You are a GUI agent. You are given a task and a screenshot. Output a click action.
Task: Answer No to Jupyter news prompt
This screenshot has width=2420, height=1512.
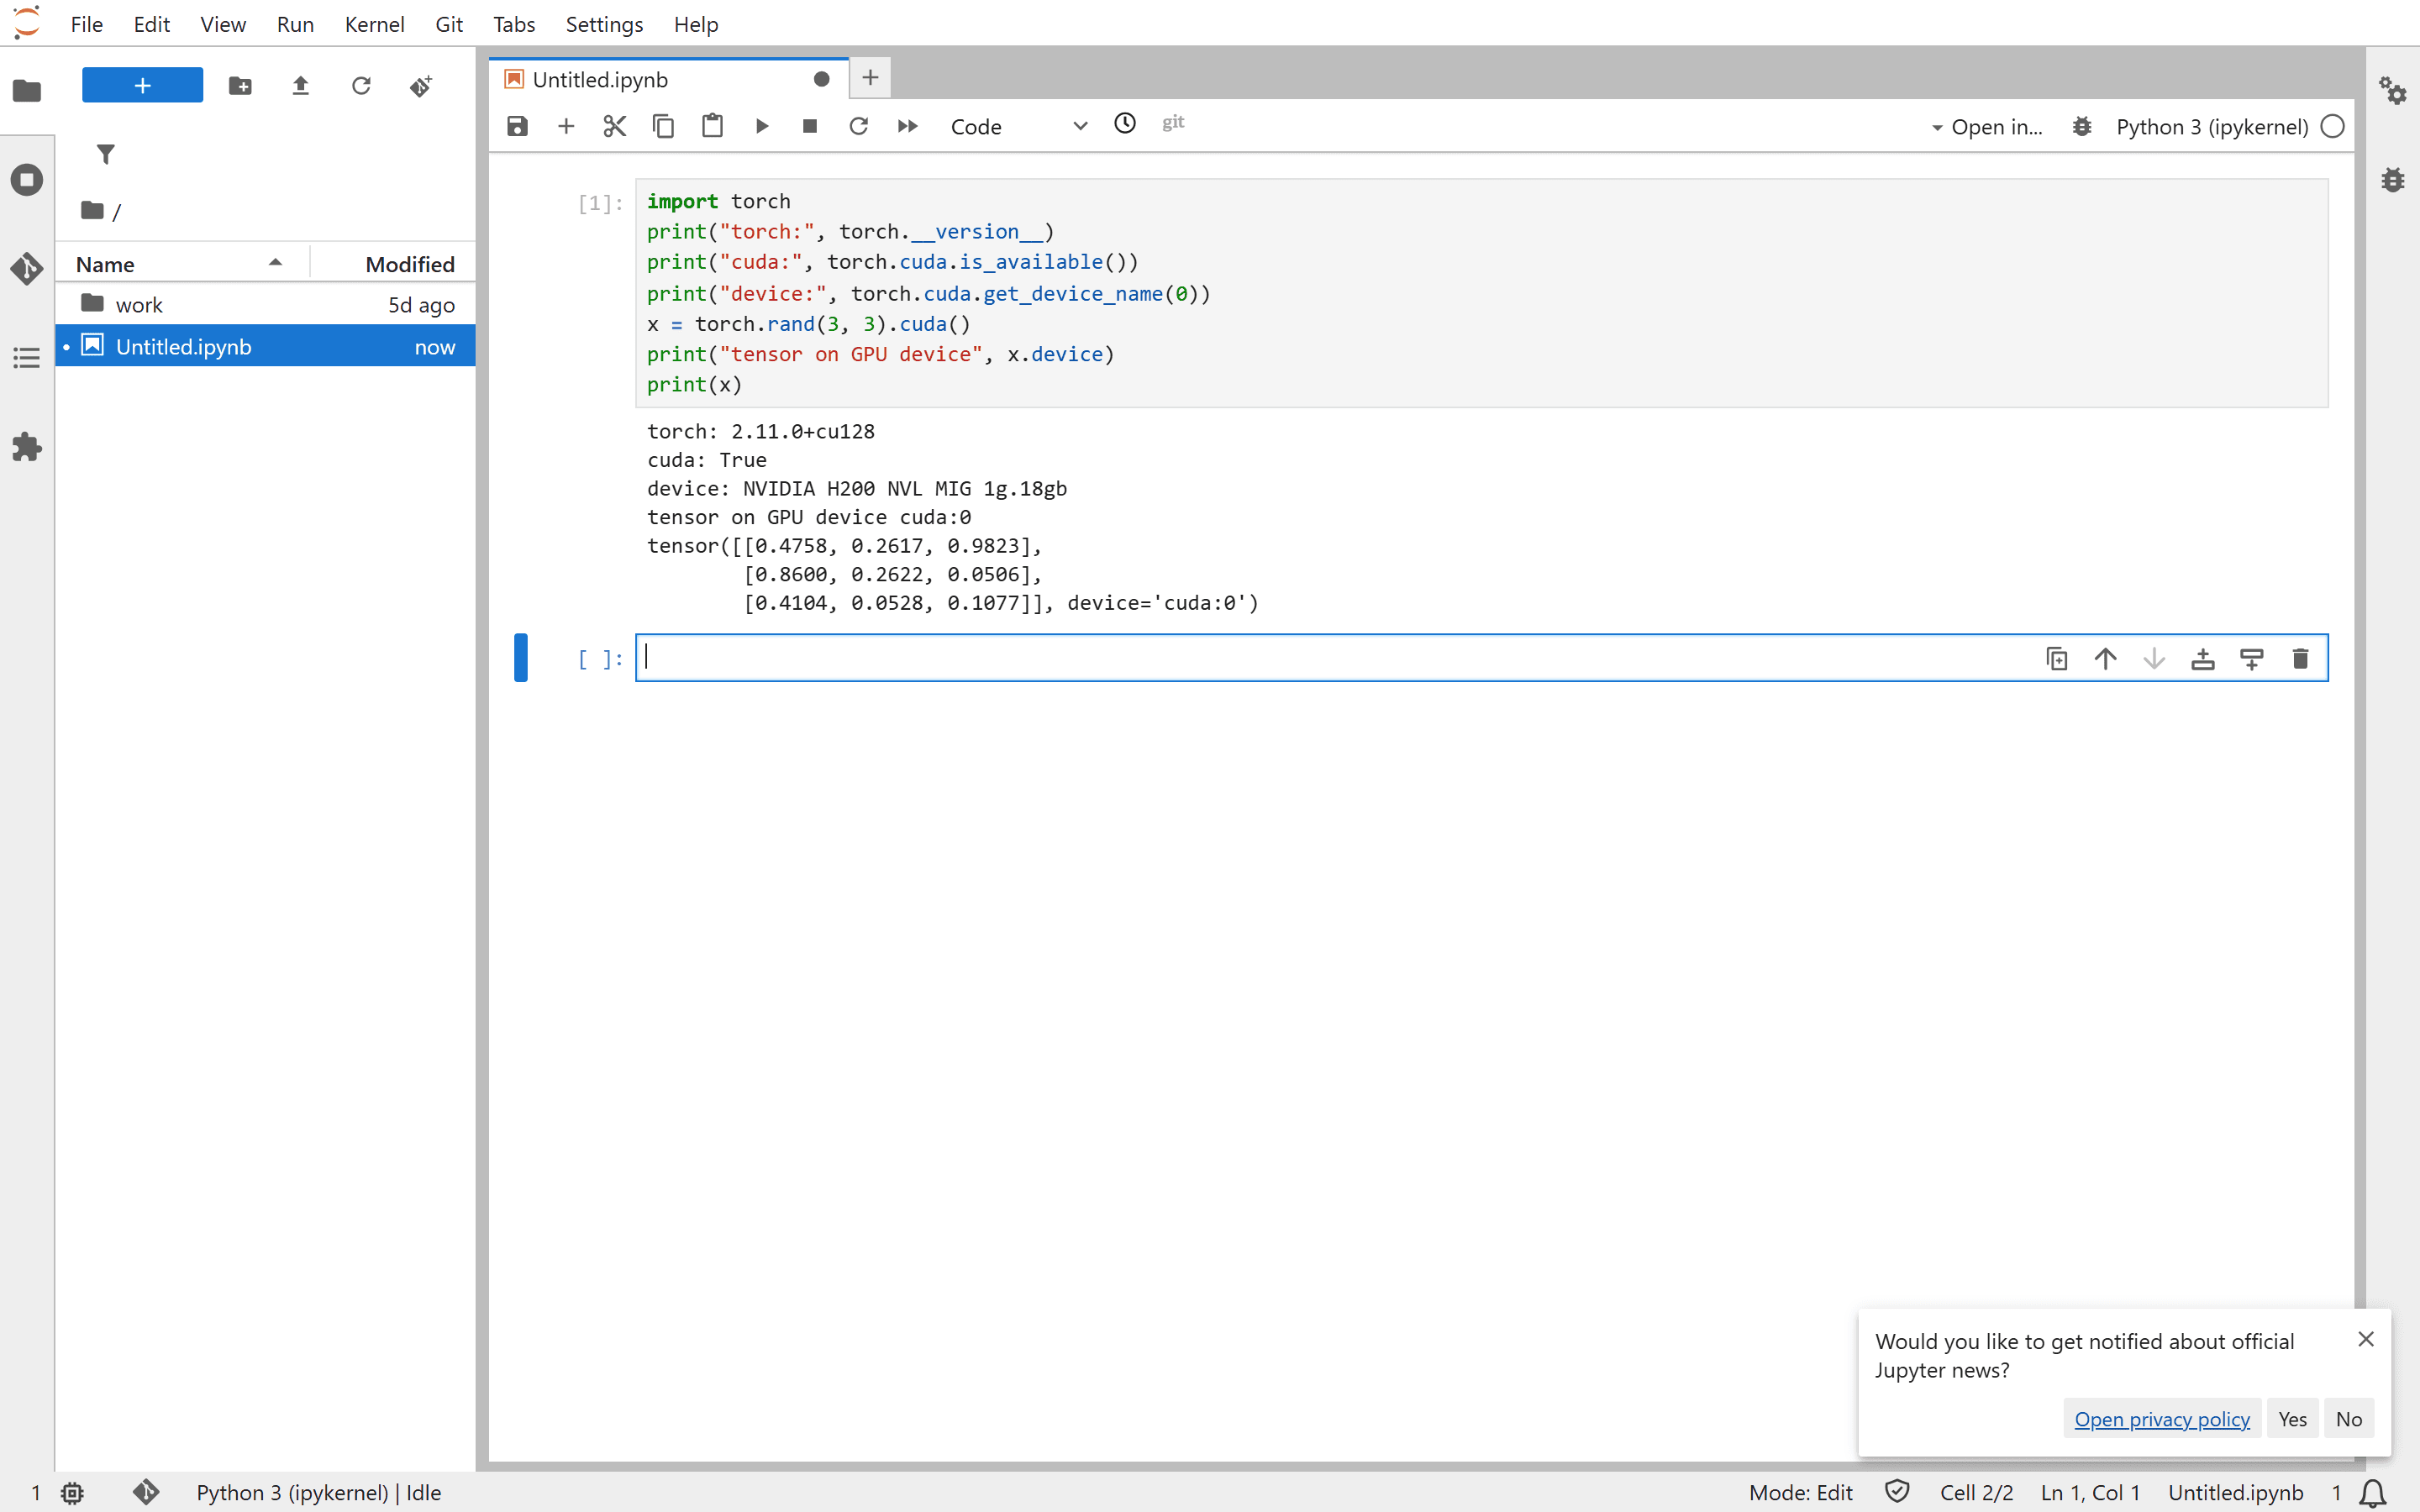point(2348,1419)
